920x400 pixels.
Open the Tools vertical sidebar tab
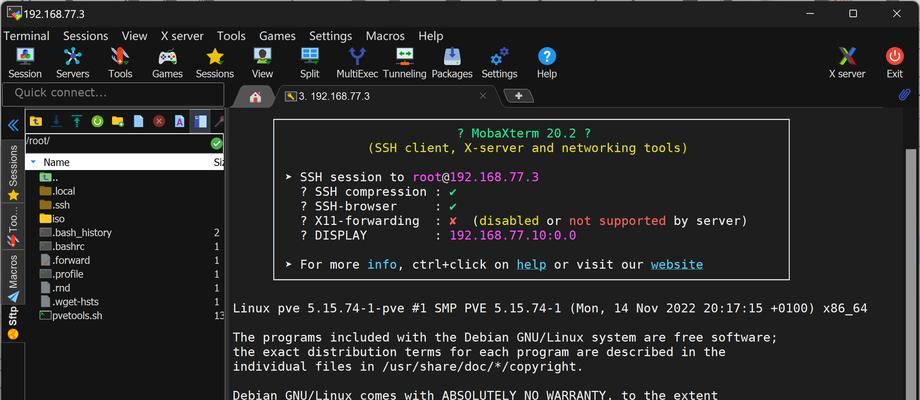coord(13,227)
